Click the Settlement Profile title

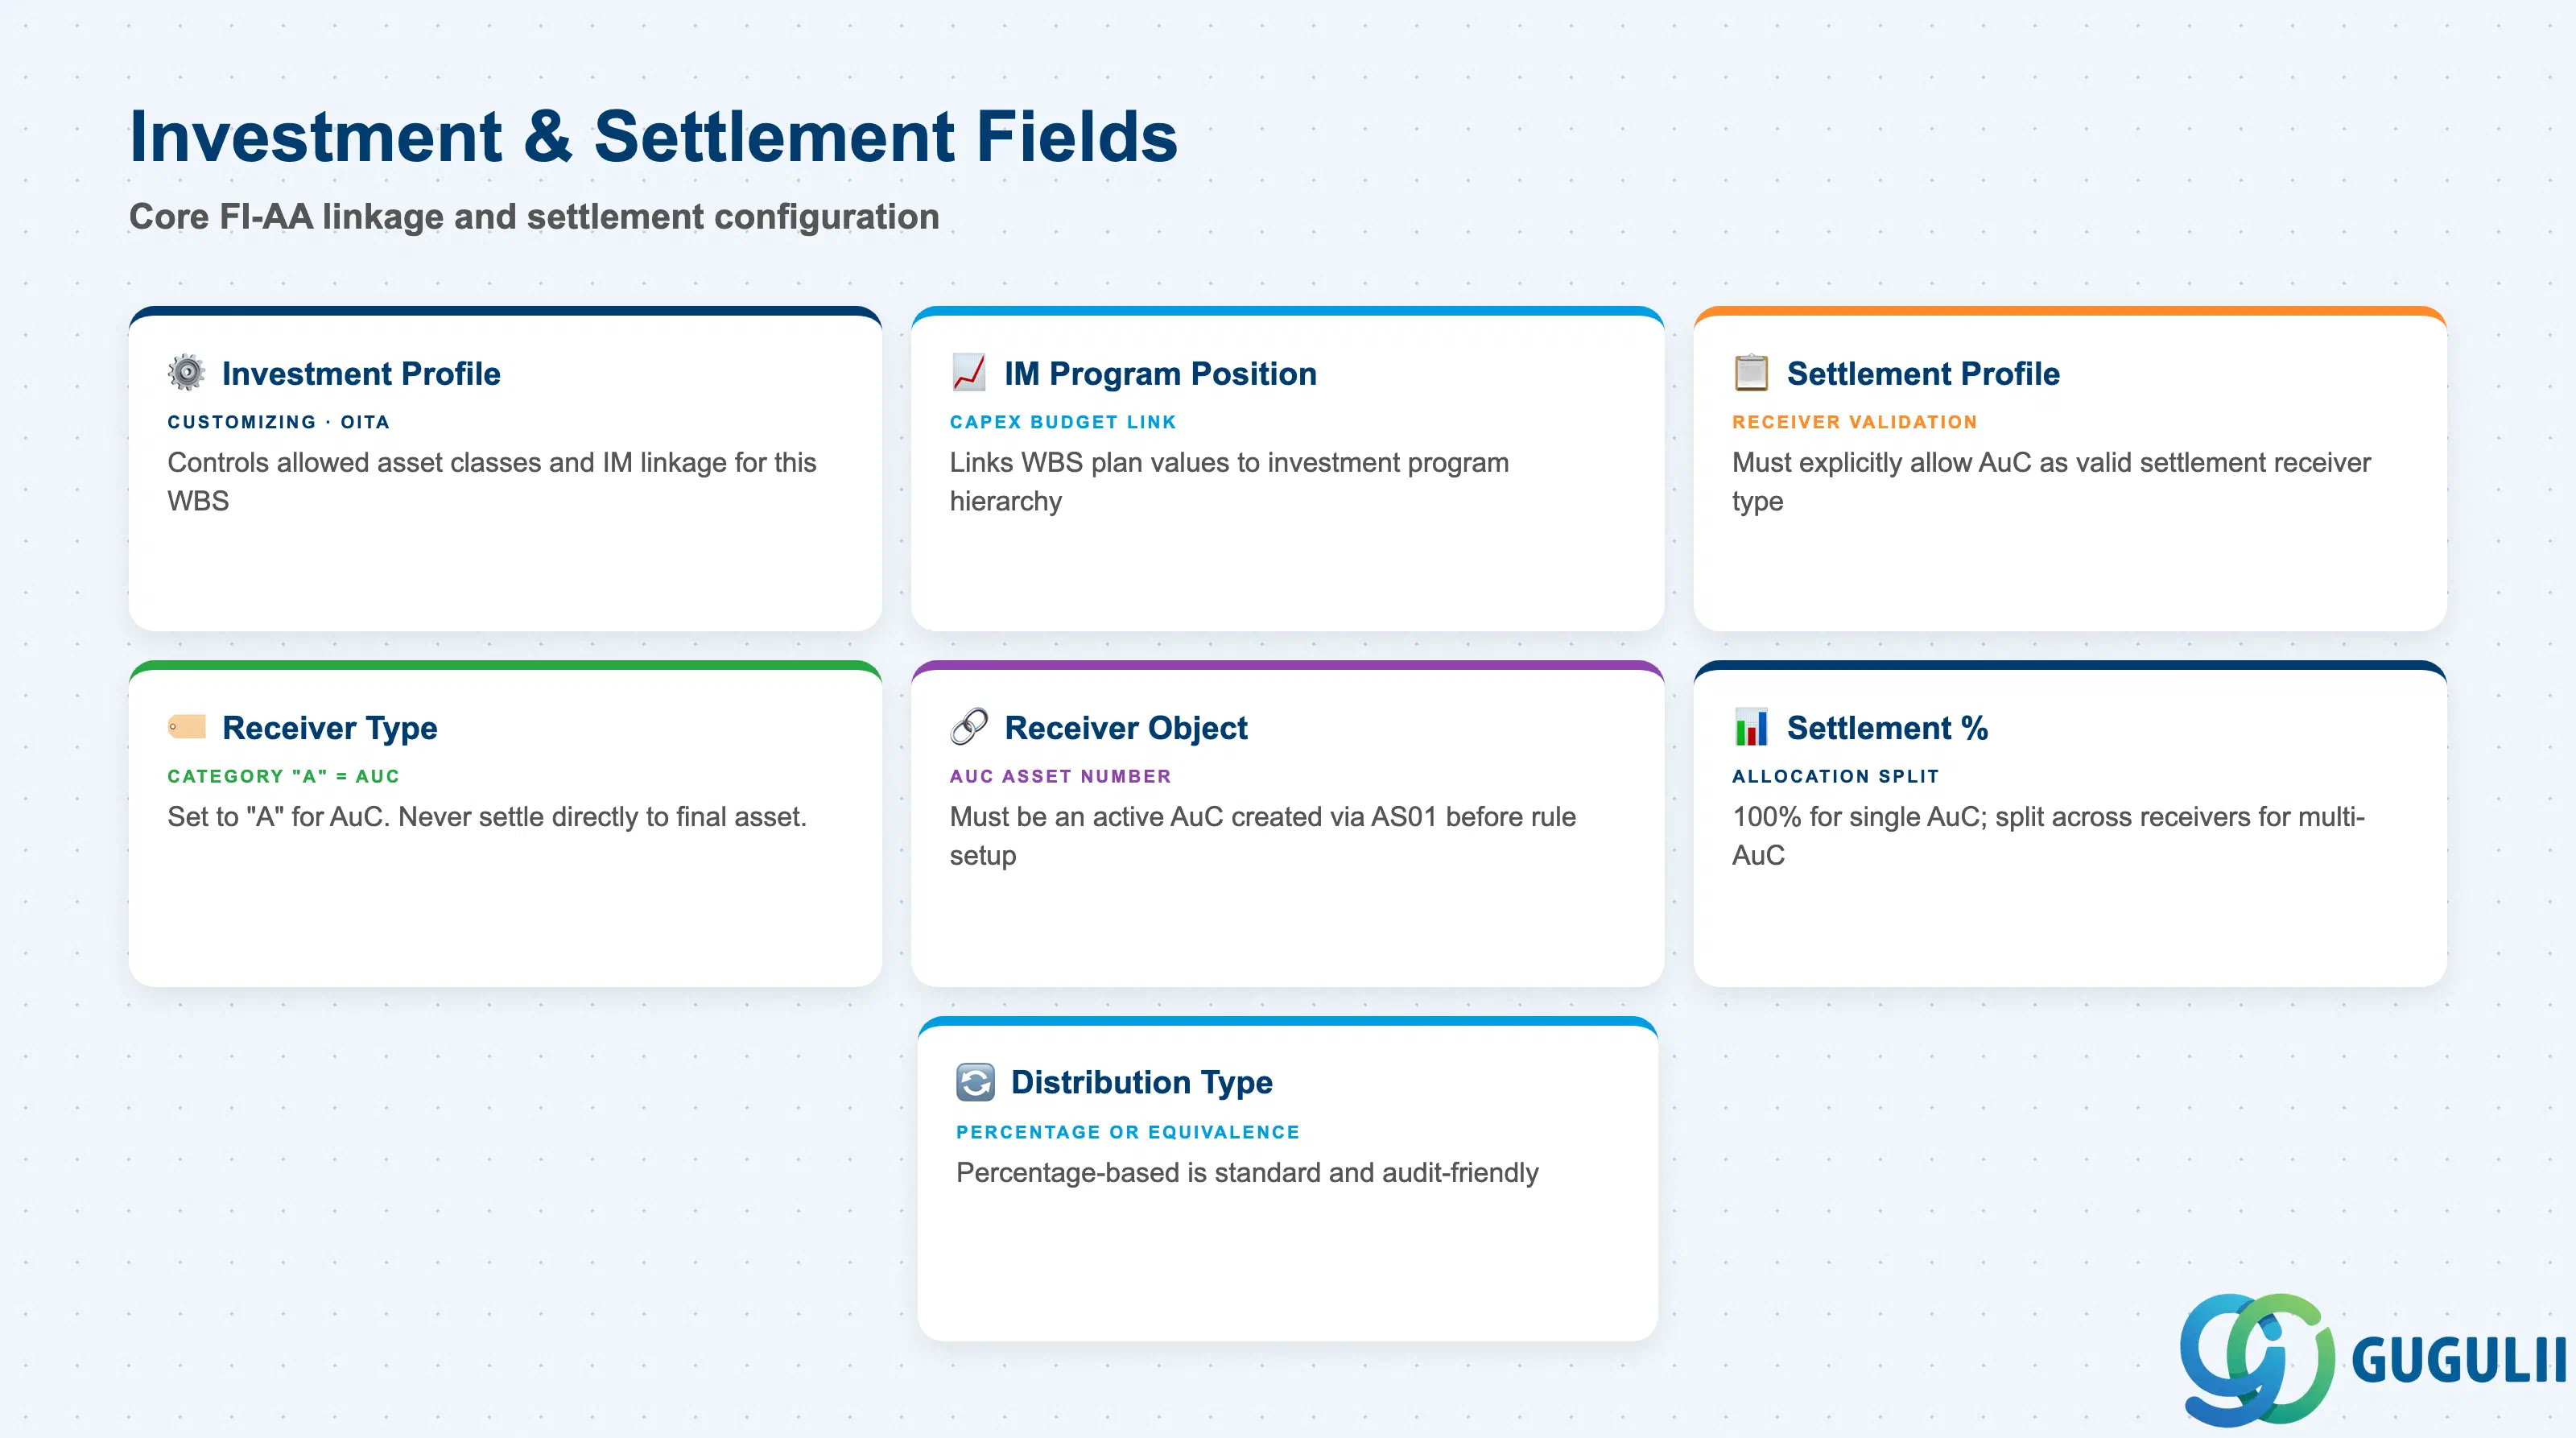click(1923, 373)
